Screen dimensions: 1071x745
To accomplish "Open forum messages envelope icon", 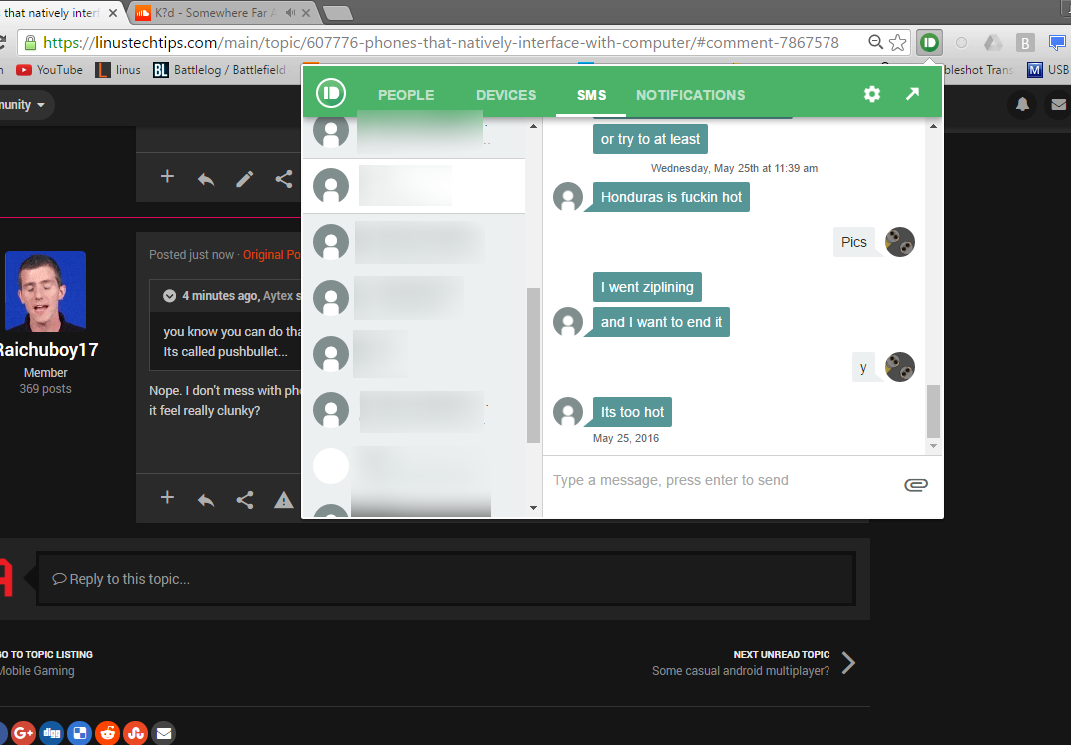I will [x=1058, y=104].
